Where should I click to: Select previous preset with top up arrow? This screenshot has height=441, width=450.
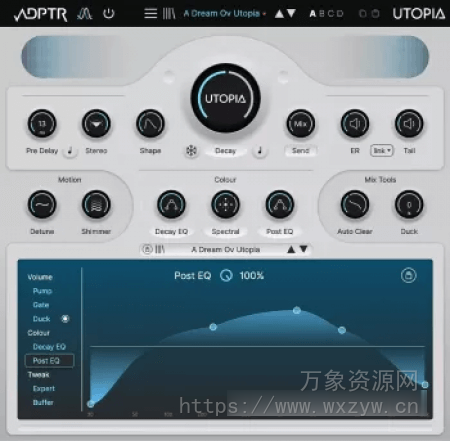pyautogui.click(x=279, y=14)
